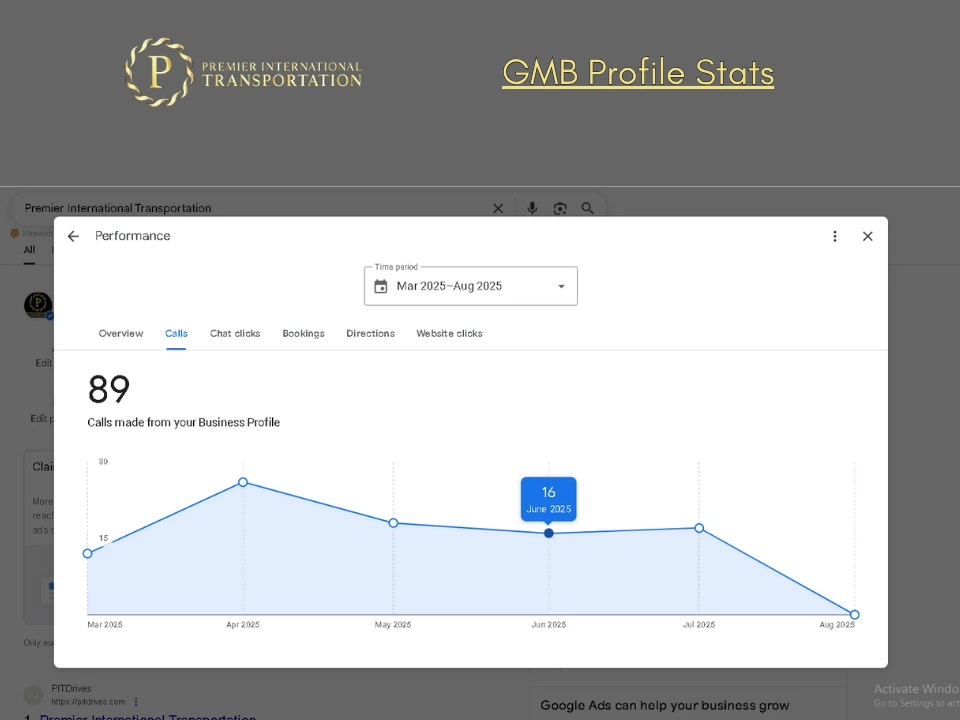Open the Directions tab
This screenshot has width=960, height=720.
point(370,334)
